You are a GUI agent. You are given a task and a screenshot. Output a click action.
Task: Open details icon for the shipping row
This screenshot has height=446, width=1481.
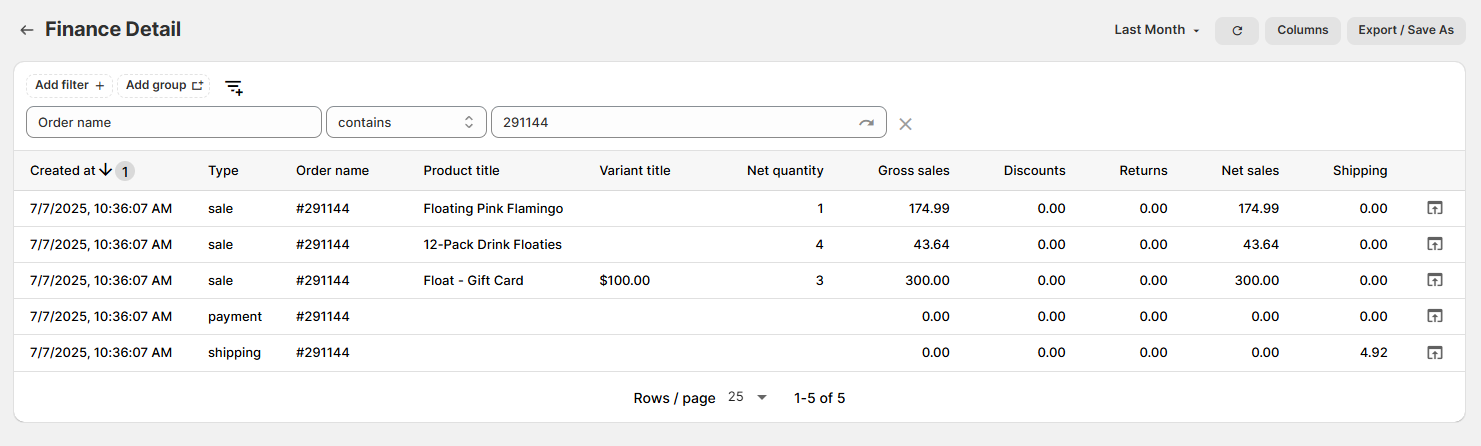point(1434,352)
